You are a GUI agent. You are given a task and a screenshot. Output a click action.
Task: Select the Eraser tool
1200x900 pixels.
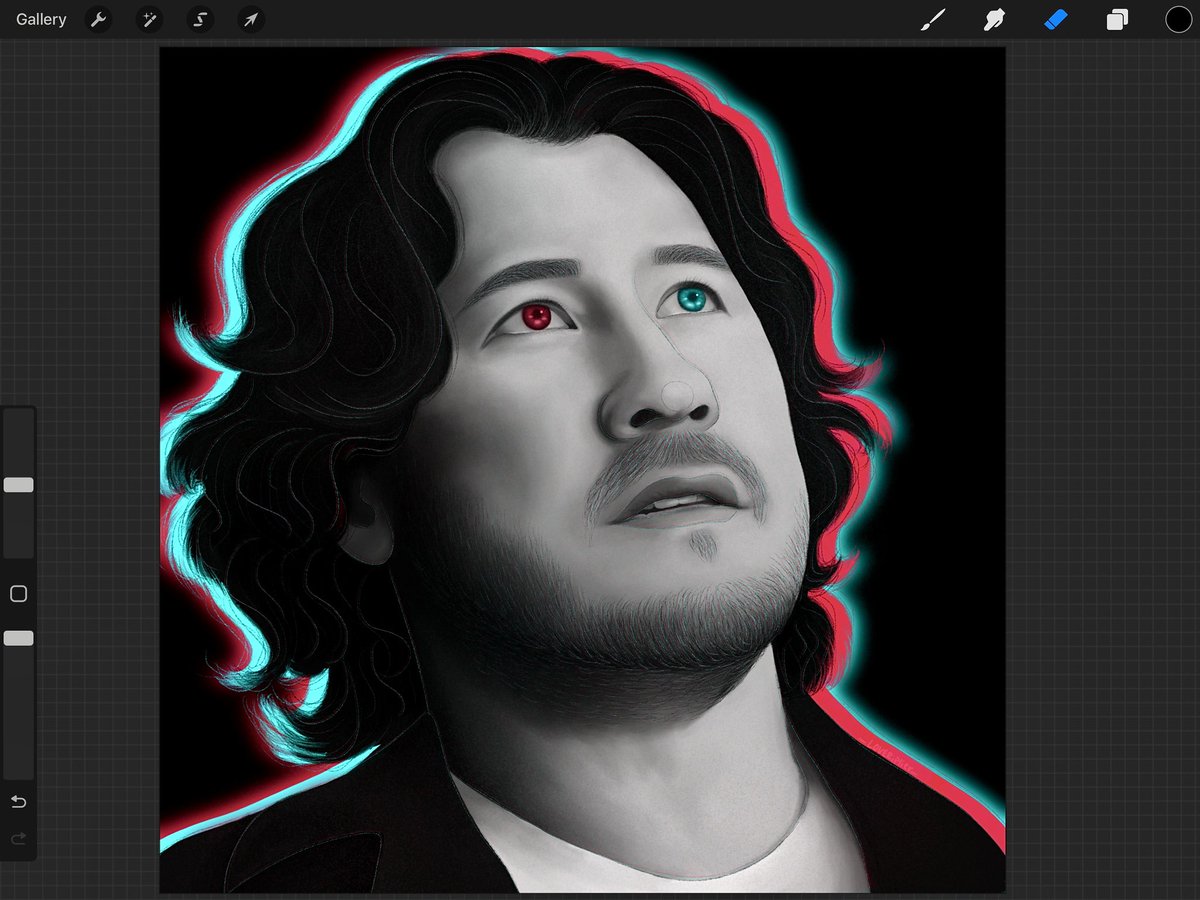pos(1056,19)
